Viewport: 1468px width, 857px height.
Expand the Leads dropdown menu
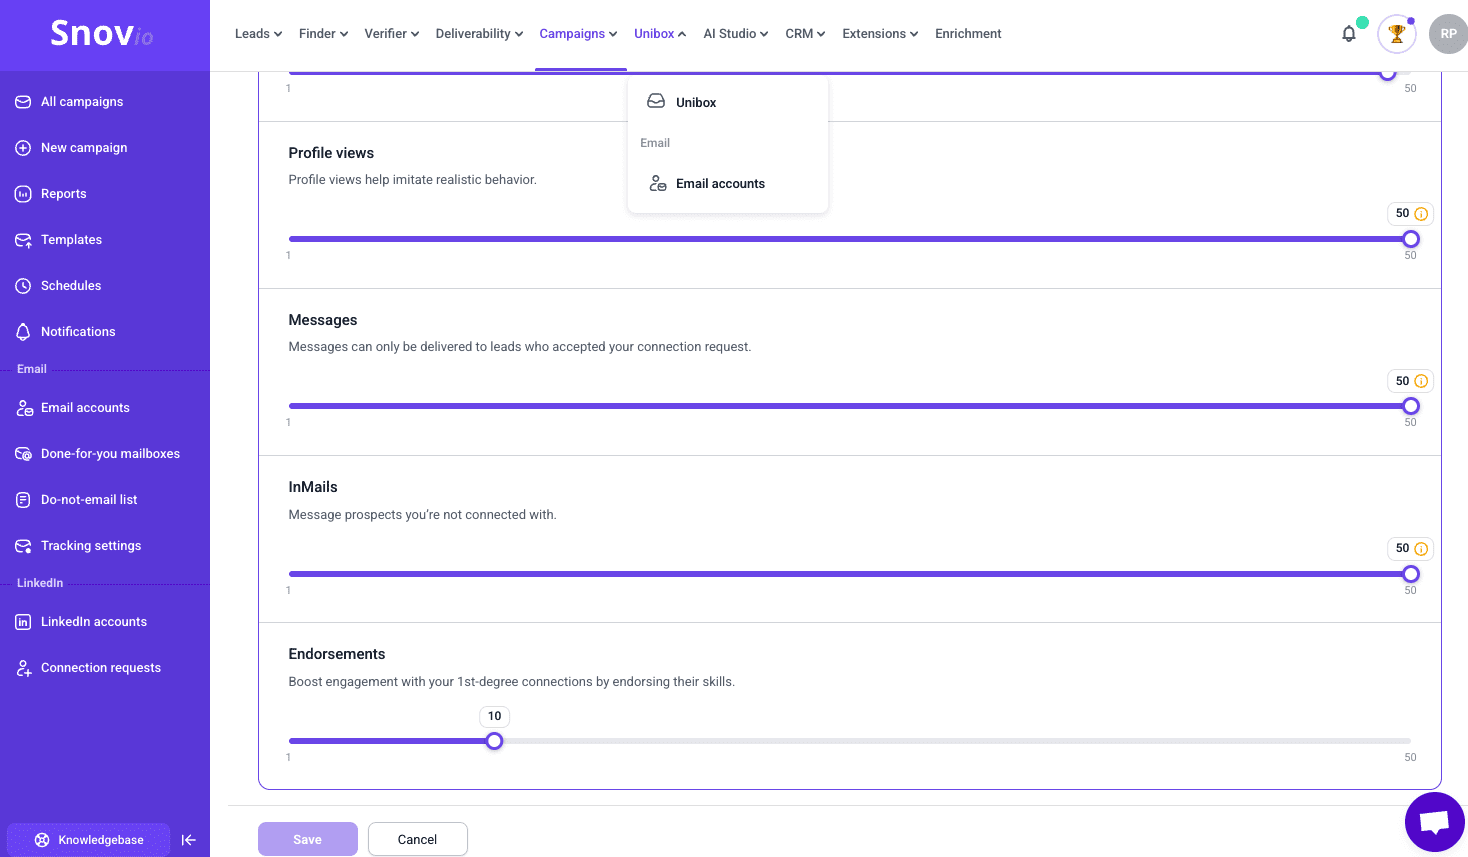tap(258, 34)
